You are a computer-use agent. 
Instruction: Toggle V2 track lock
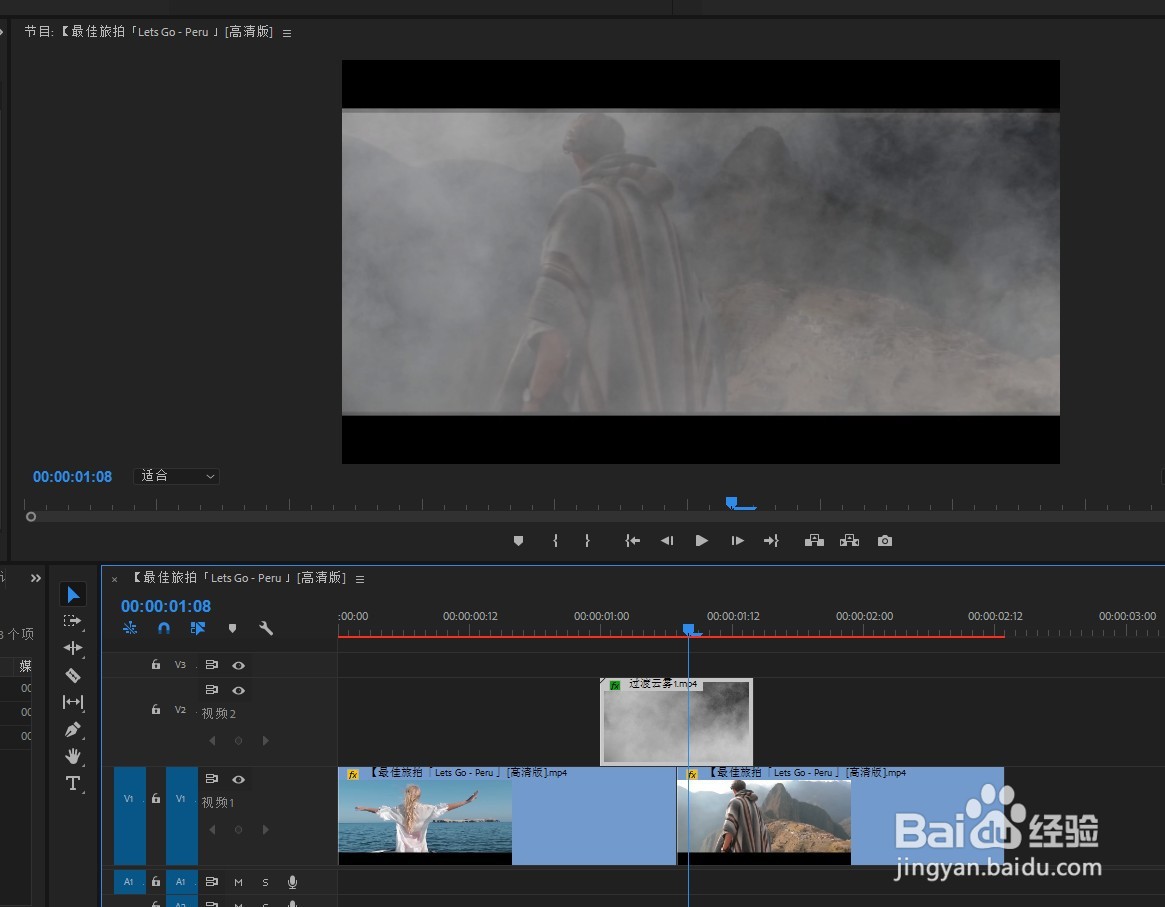point(156,709)
